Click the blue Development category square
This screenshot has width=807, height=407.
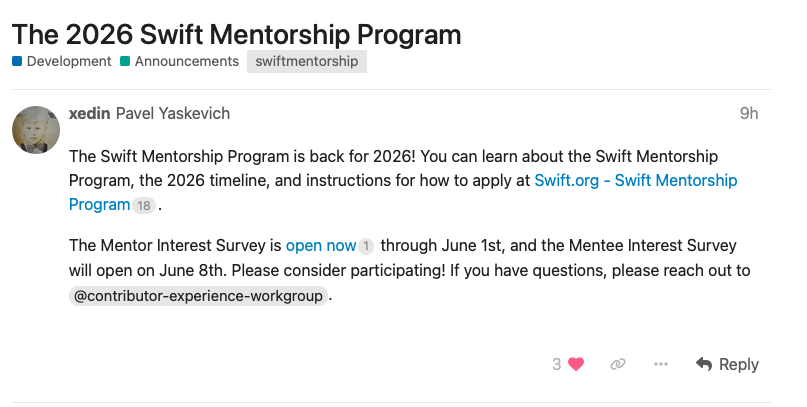click(x=17, y=61)
